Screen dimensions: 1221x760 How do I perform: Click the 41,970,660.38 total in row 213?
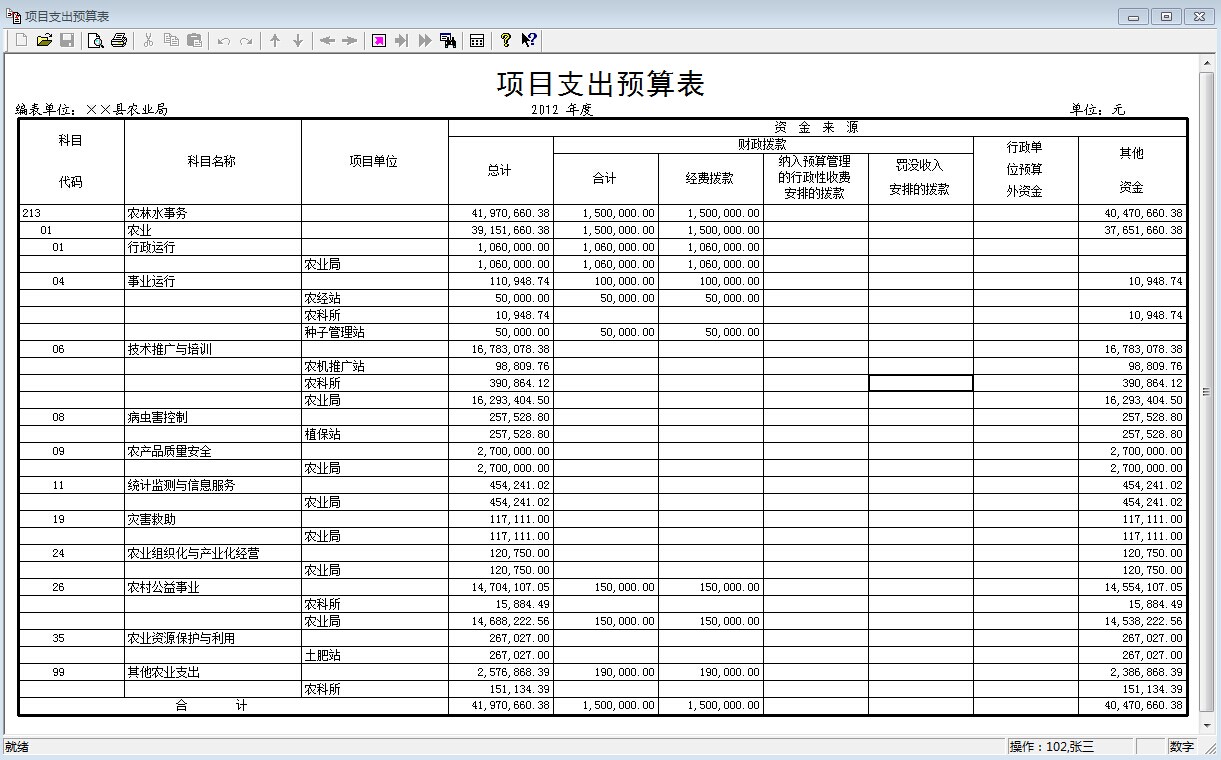coord(500,213)
